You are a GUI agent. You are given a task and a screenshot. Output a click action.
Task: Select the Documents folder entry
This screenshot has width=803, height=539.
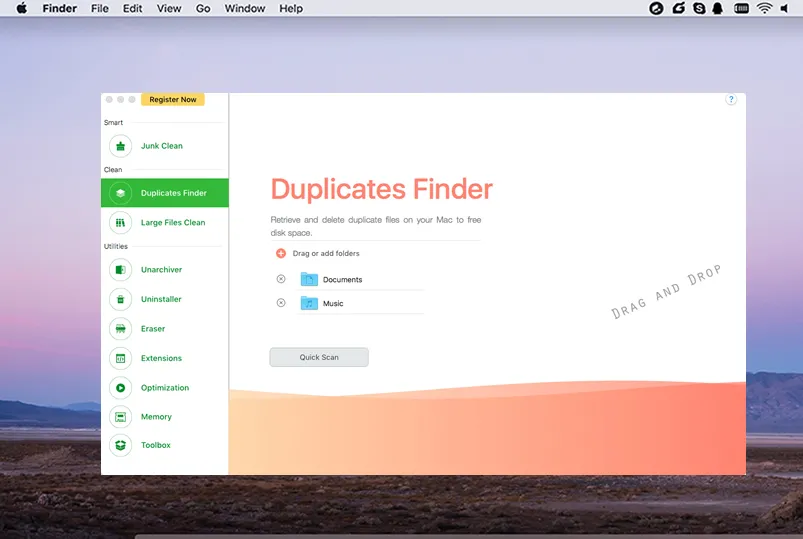(342, 280)
